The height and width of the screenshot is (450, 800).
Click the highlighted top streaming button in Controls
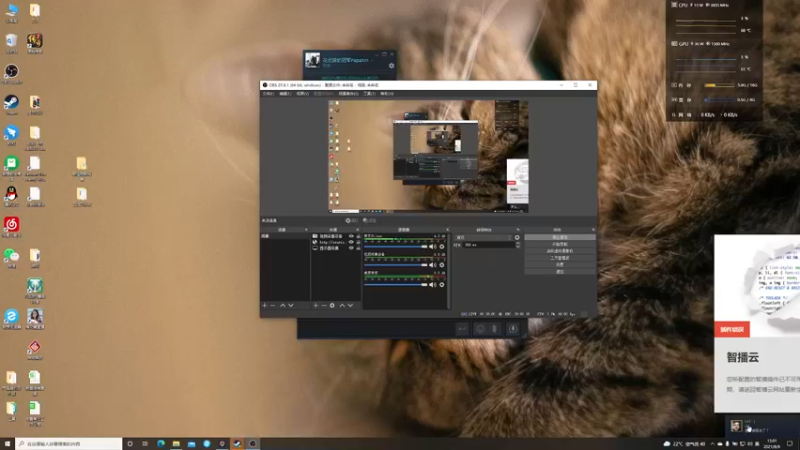560,237
